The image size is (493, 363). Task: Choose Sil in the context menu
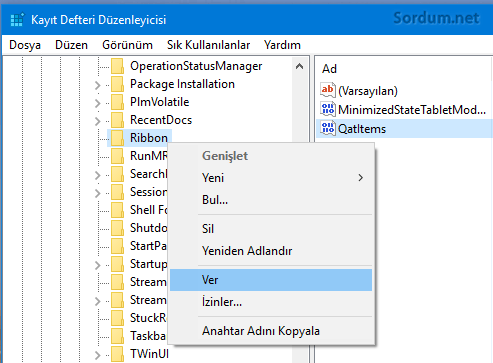(271, 229)
